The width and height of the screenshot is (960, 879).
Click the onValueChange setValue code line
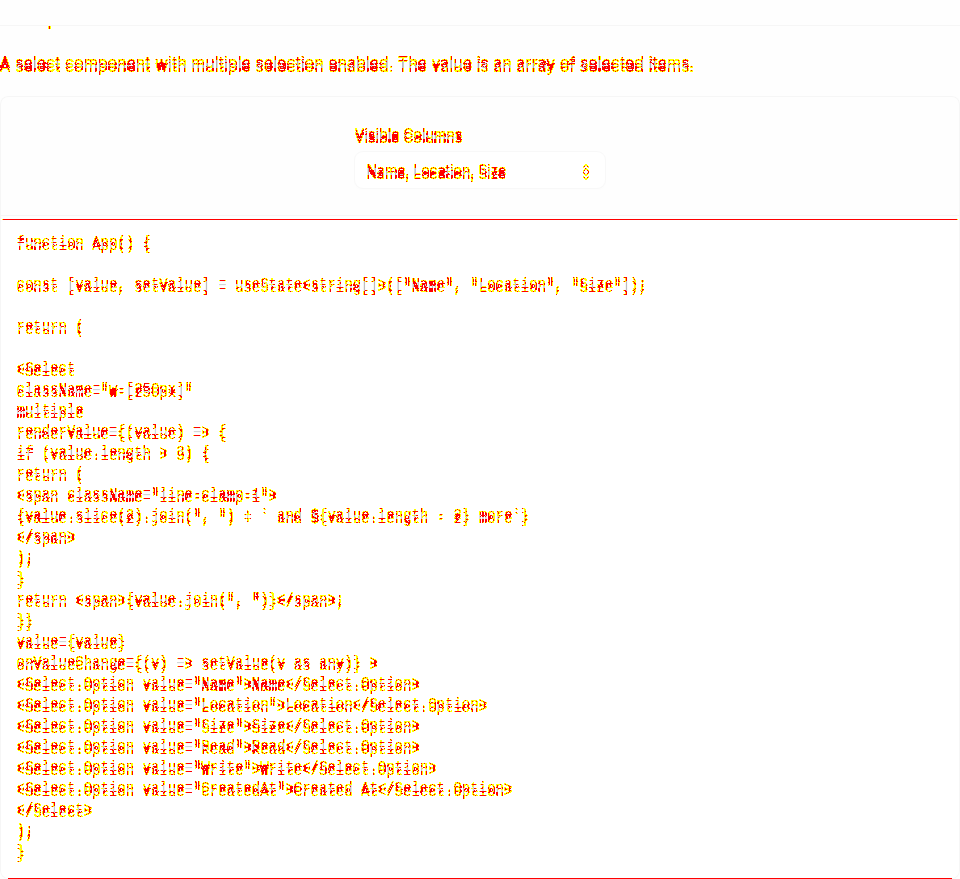click(x=197, y=664)
